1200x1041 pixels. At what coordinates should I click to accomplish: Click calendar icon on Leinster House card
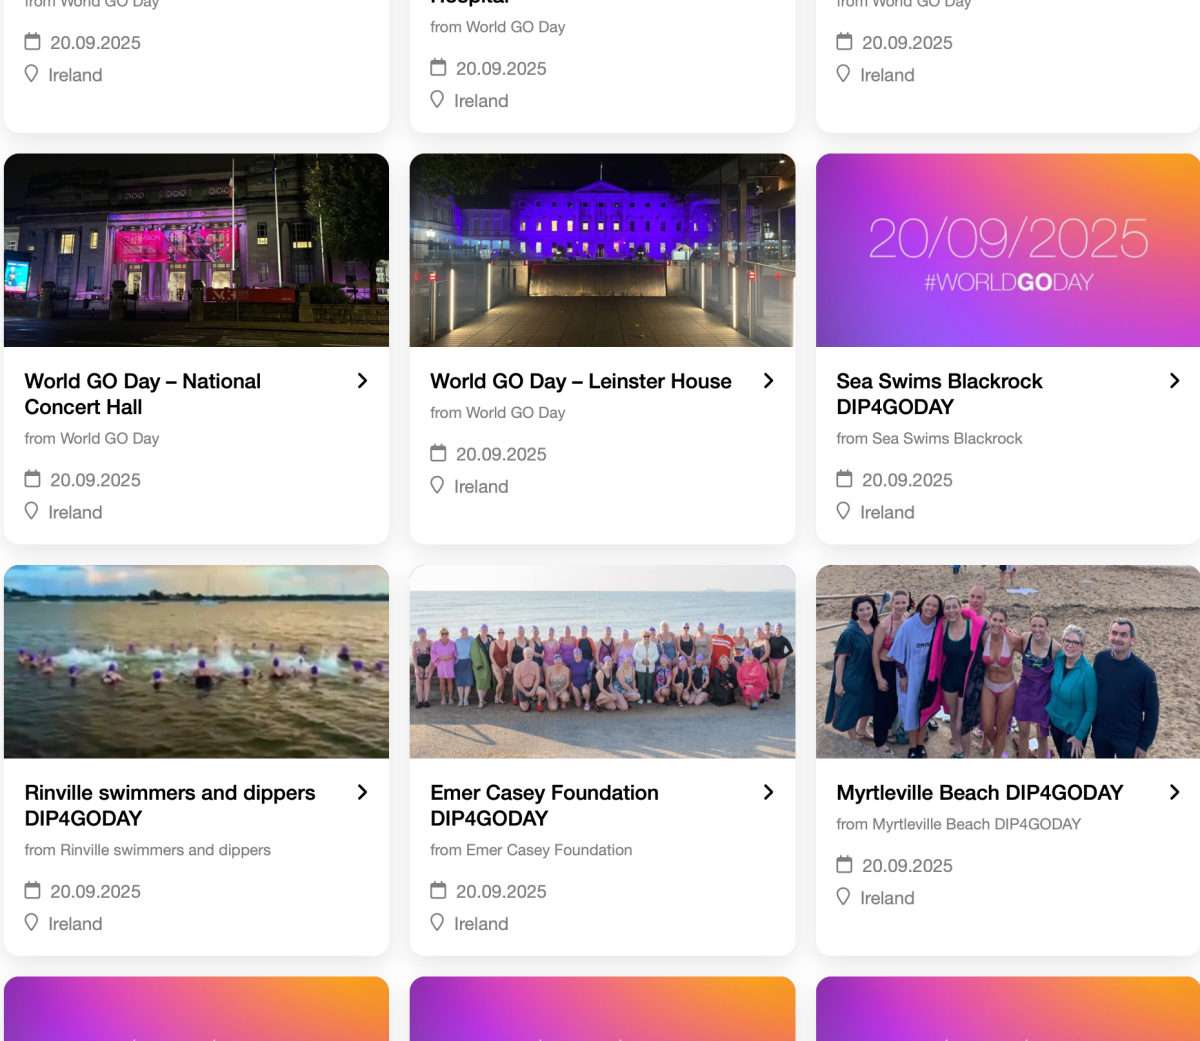[438, 453]
